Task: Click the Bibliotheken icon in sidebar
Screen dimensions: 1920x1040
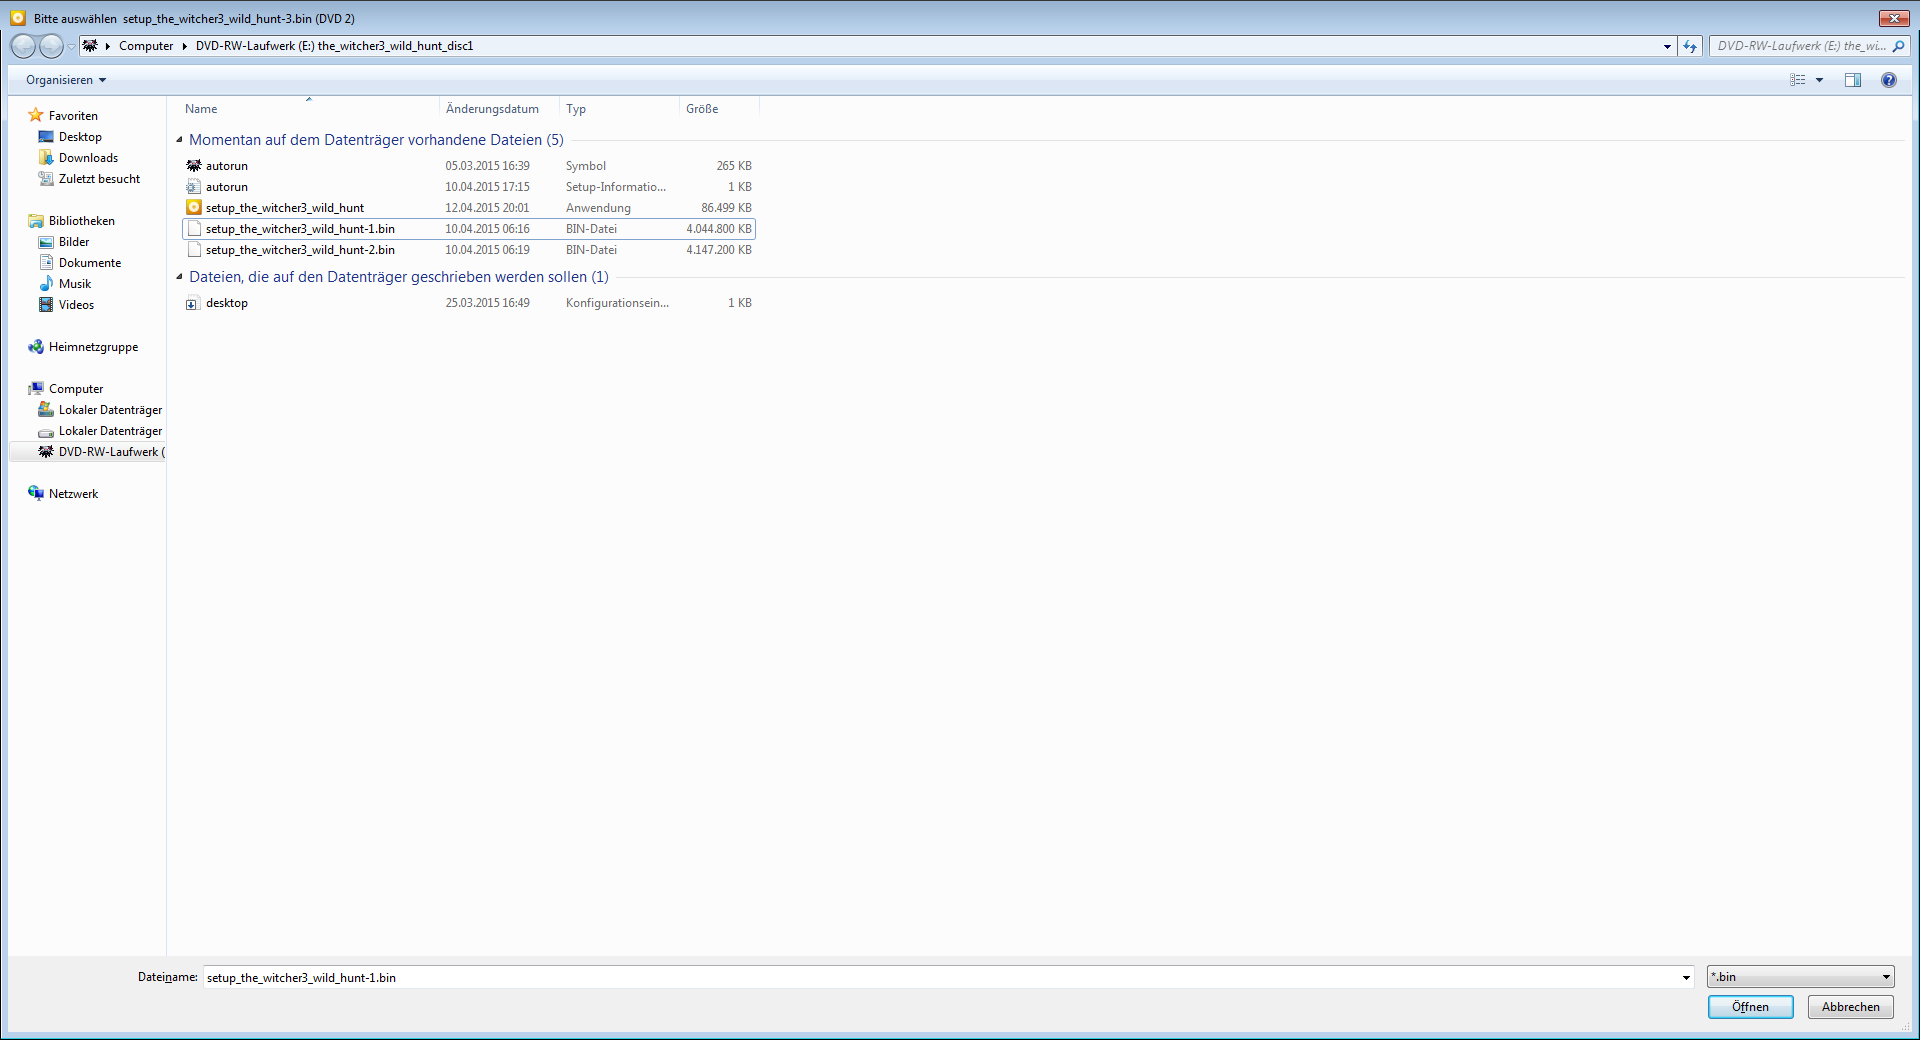Action: 36,221
